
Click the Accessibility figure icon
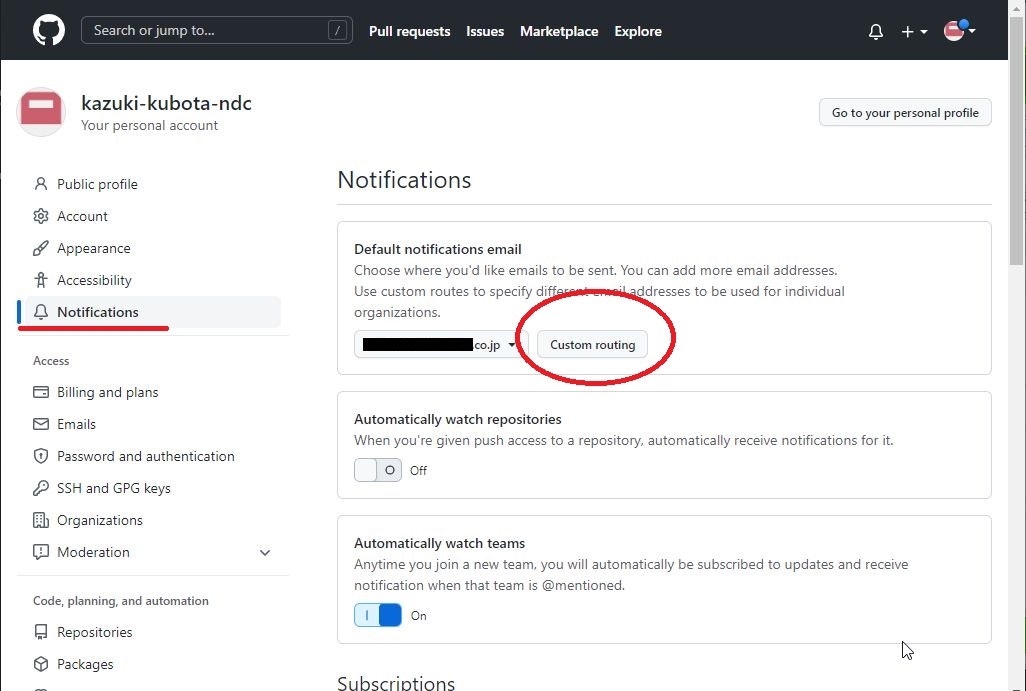click(x=41, y=280)
